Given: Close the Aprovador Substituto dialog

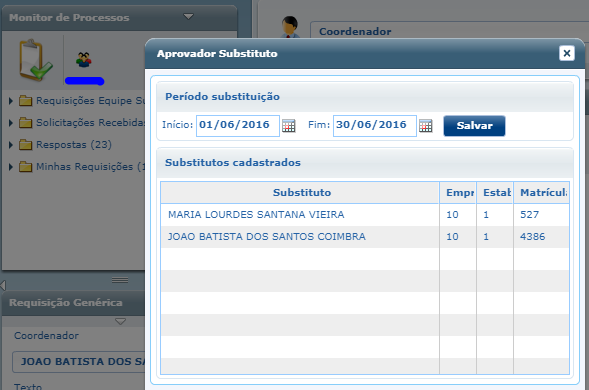Looking at the screenshot, I should (x=567, y=53).
